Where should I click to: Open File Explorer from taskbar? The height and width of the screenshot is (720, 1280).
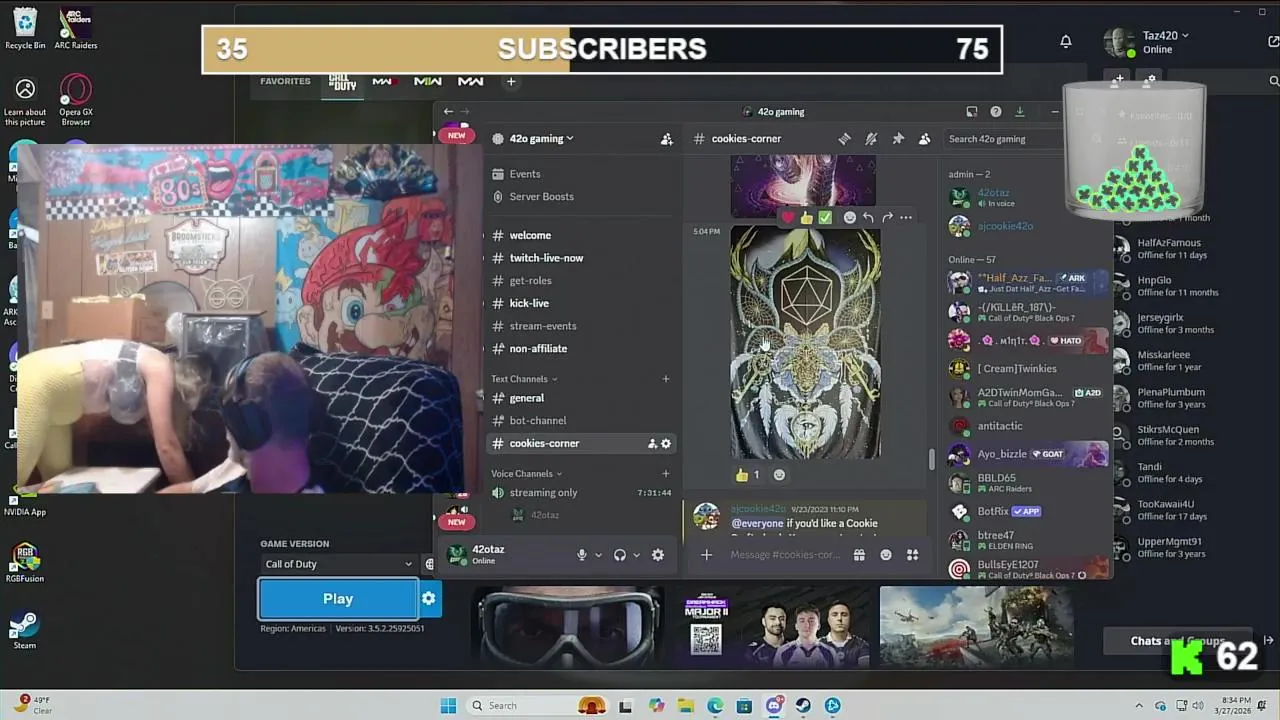(686, 706)
